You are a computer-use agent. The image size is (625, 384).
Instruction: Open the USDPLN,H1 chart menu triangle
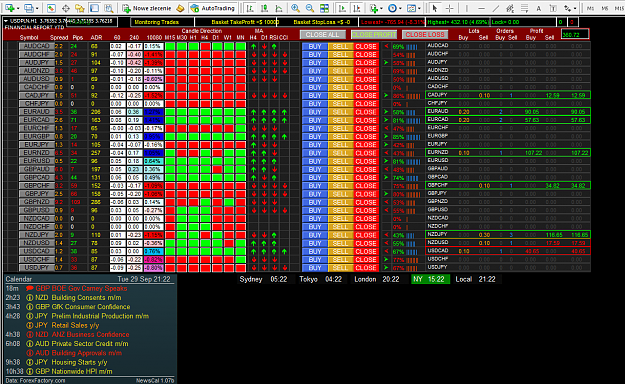pos(6,21)
